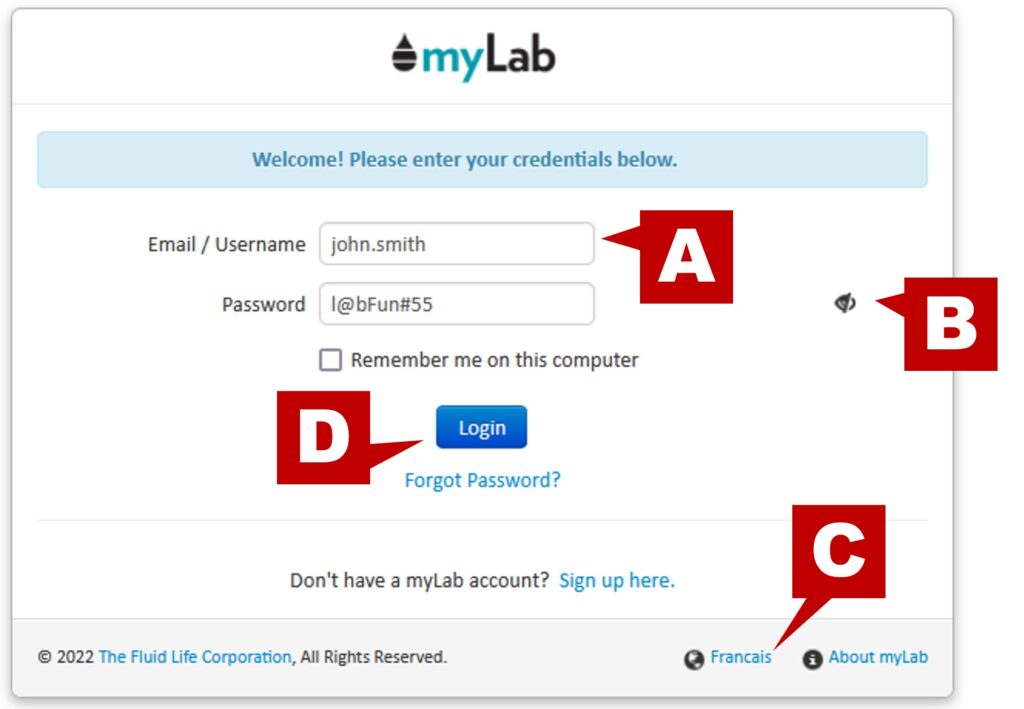
Task: Follow the "Sign up here" link
Action: (617, 580)
